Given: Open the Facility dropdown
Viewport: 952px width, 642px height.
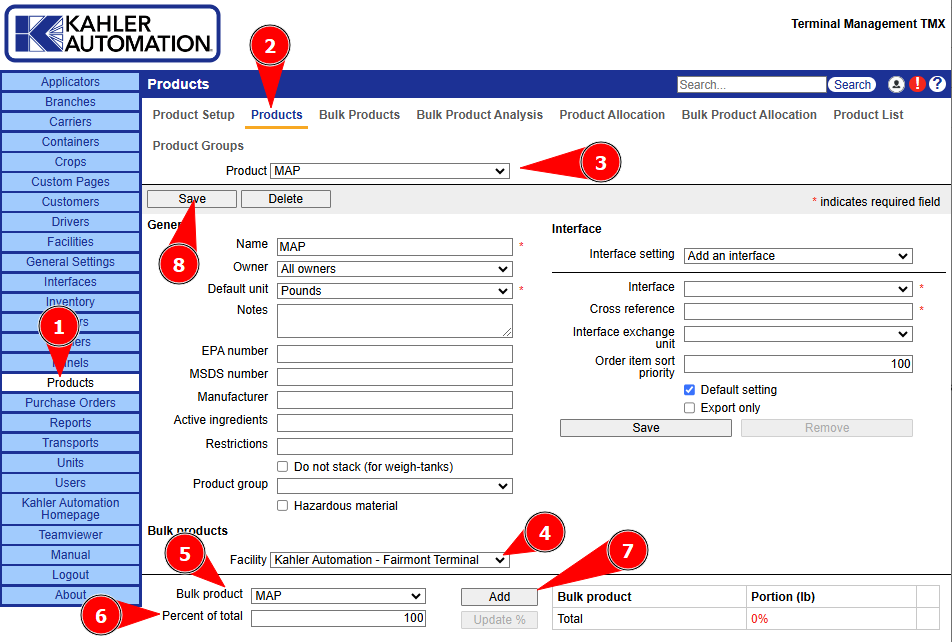Looking at the screenshot, I should 390,559.
